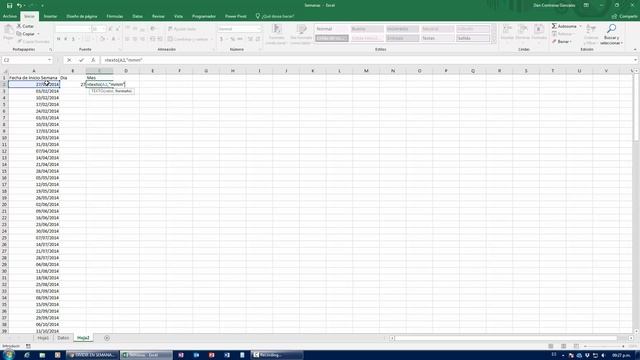Open the number format combo box
The image size is (640, 360).
click(239, 29)
